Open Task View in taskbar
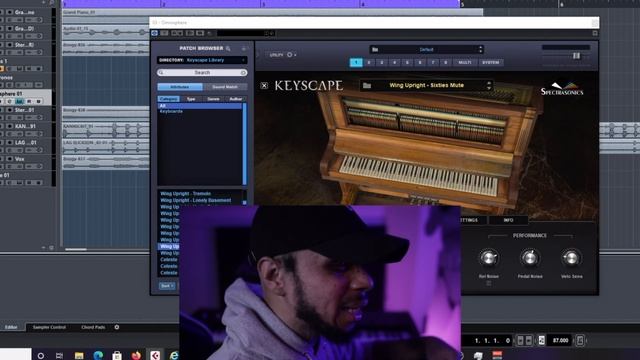 60,356
